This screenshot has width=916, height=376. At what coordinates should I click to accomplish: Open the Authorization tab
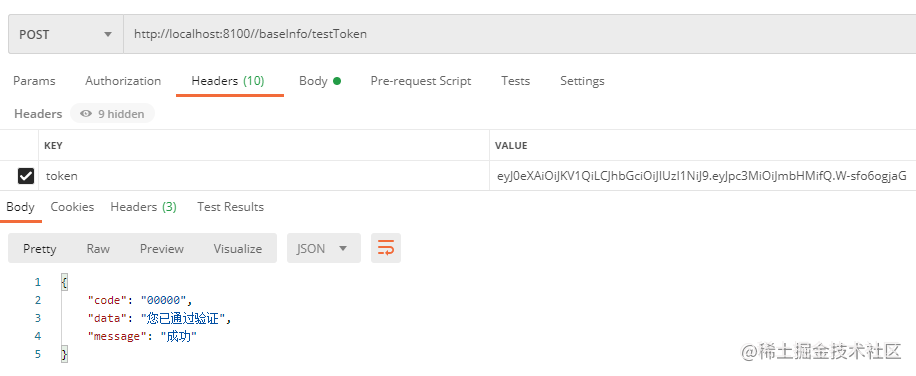point(123,81)
